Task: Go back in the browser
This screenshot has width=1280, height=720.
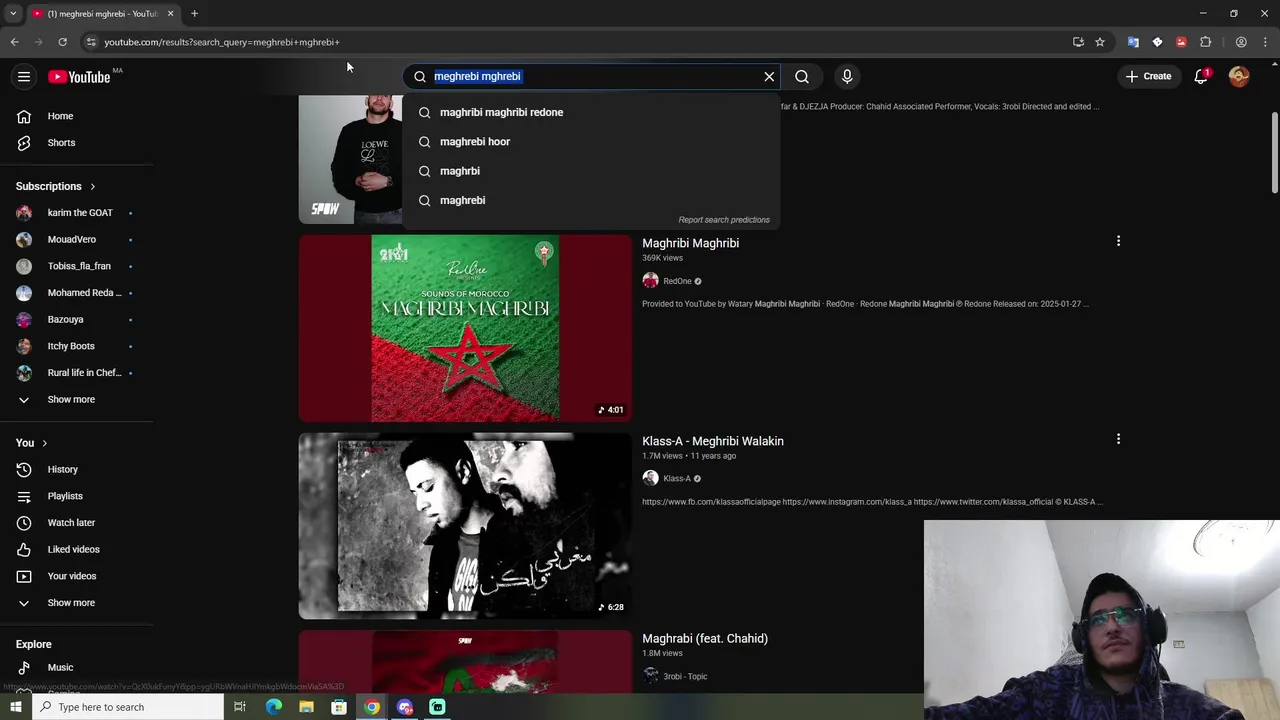Action: click(15, 42)
